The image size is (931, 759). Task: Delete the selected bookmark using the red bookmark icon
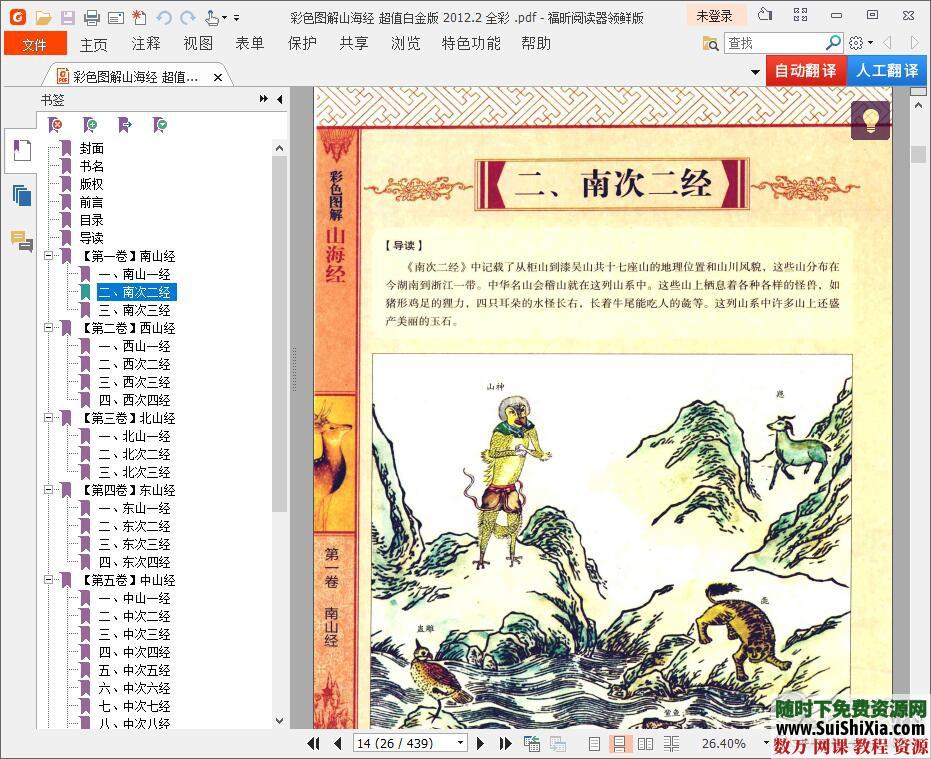coord(55,124)
